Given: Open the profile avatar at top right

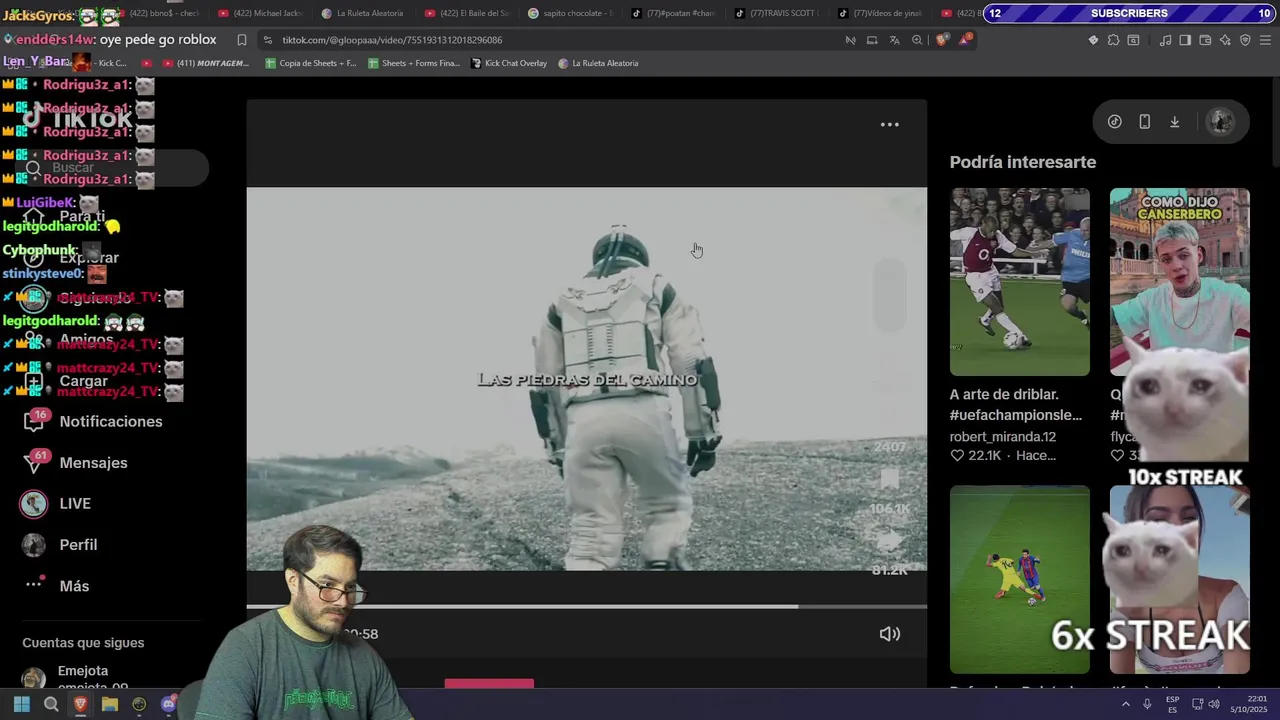Looking at the screenshot, I should [x=1221, y=122].
